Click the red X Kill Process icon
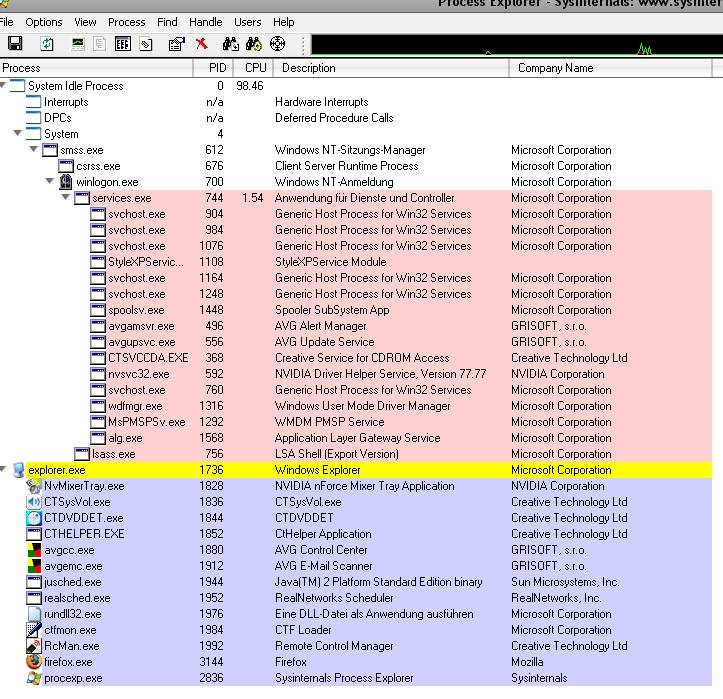This screenshot has width=723, height=699. [201, 44]
